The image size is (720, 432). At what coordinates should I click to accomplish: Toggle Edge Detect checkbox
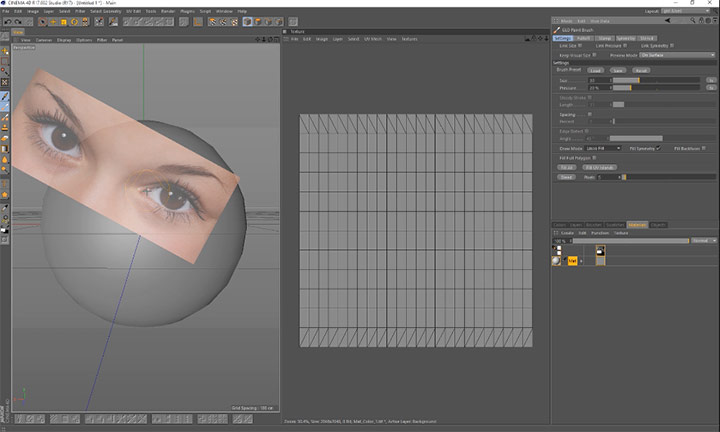tap(586, 131)
